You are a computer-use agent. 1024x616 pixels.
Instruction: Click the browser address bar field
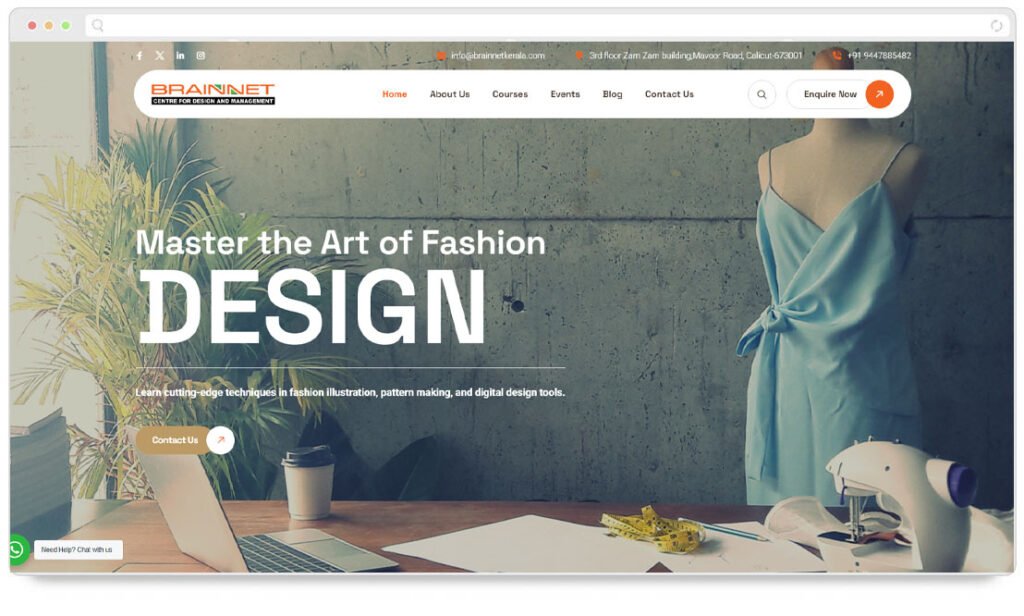point(547,25)
